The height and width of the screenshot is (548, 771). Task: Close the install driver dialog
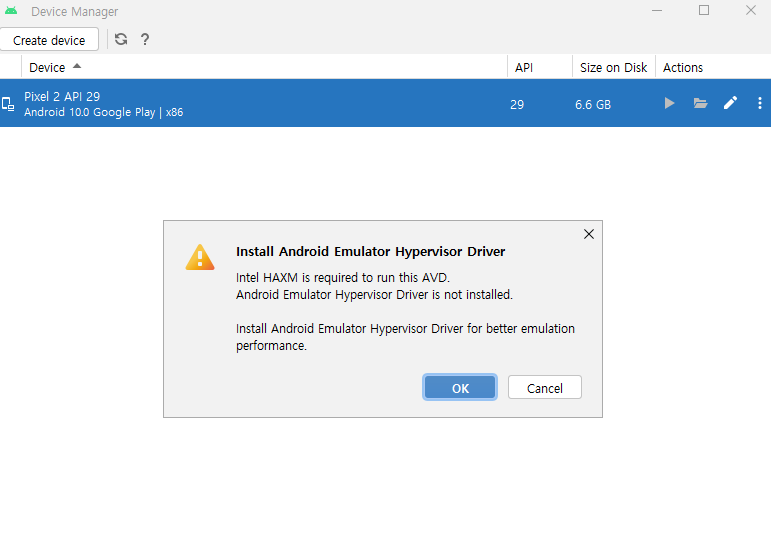pyautogui.click(x=589, y=234)
